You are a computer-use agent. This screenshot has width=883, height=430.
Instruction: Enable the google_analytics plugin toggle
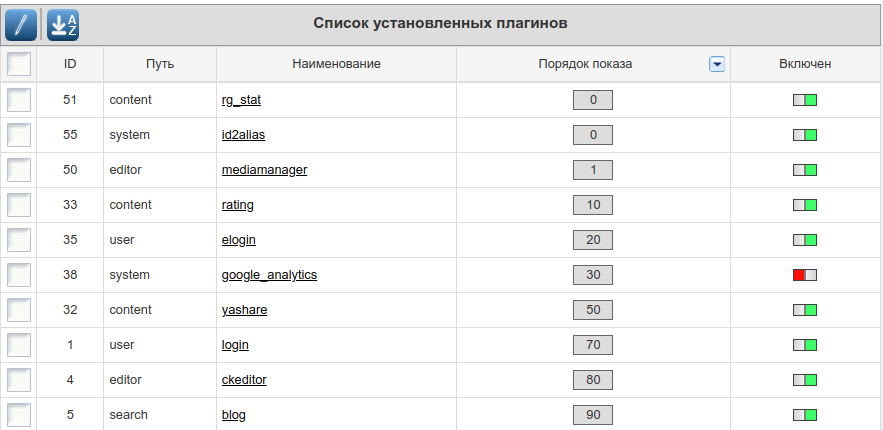(x=805, y=275)
